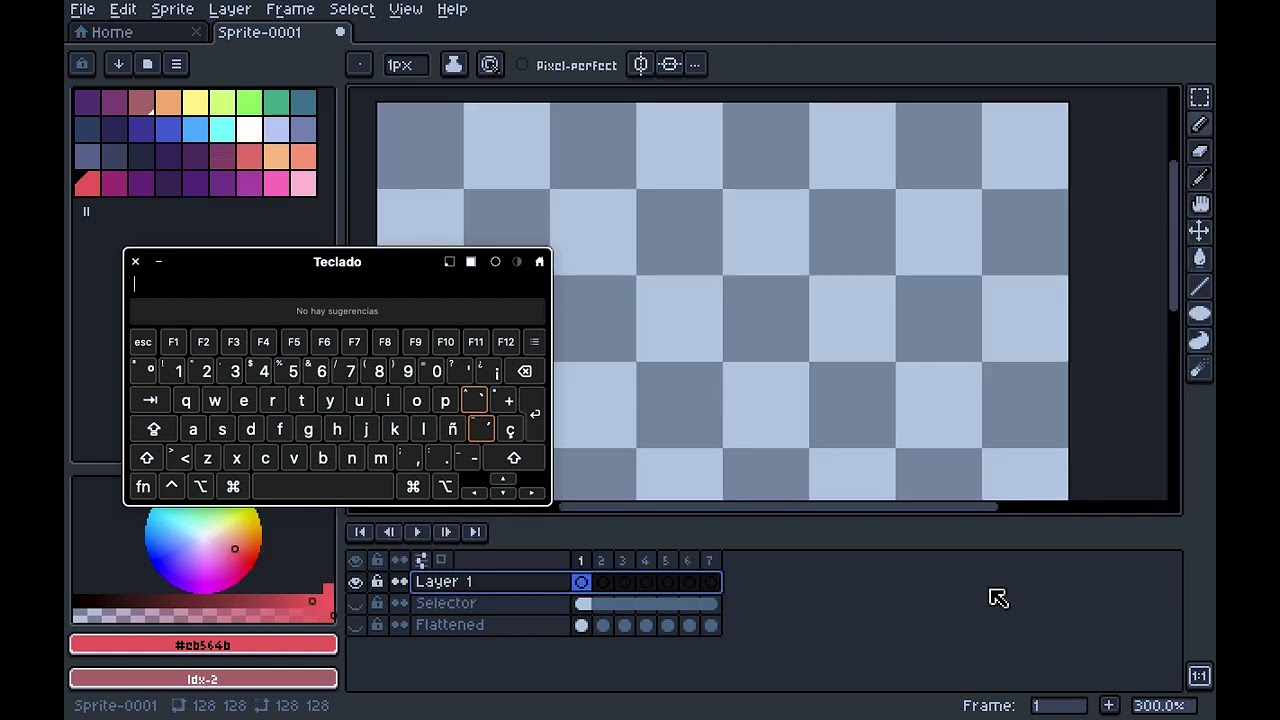Open the palette options menu button
Viewport: 1280px width, 720px height.
176,64
